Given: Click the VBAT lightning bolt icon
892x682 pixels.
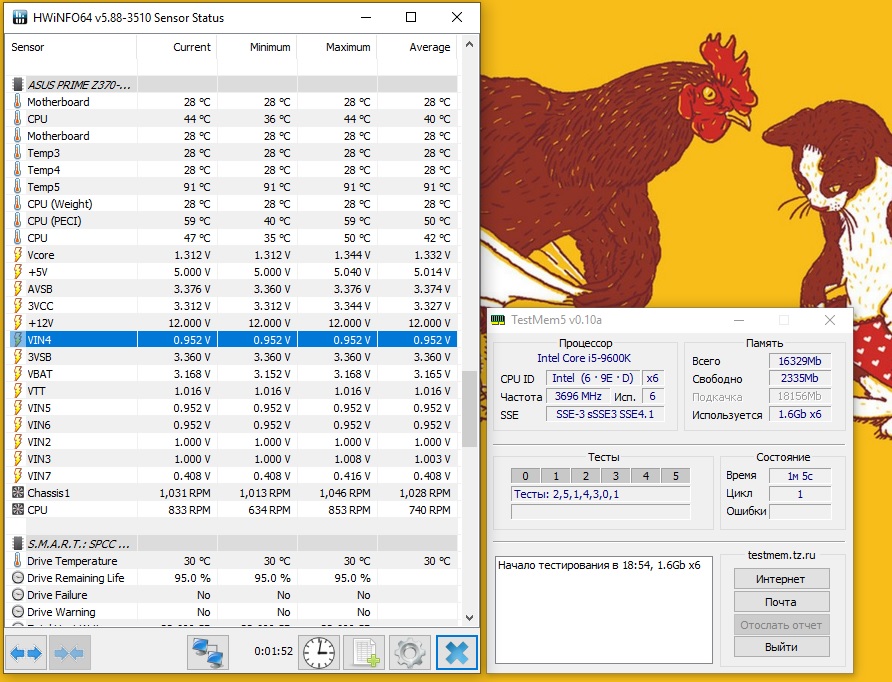Looking at the screenshot, I should [18, 374].
